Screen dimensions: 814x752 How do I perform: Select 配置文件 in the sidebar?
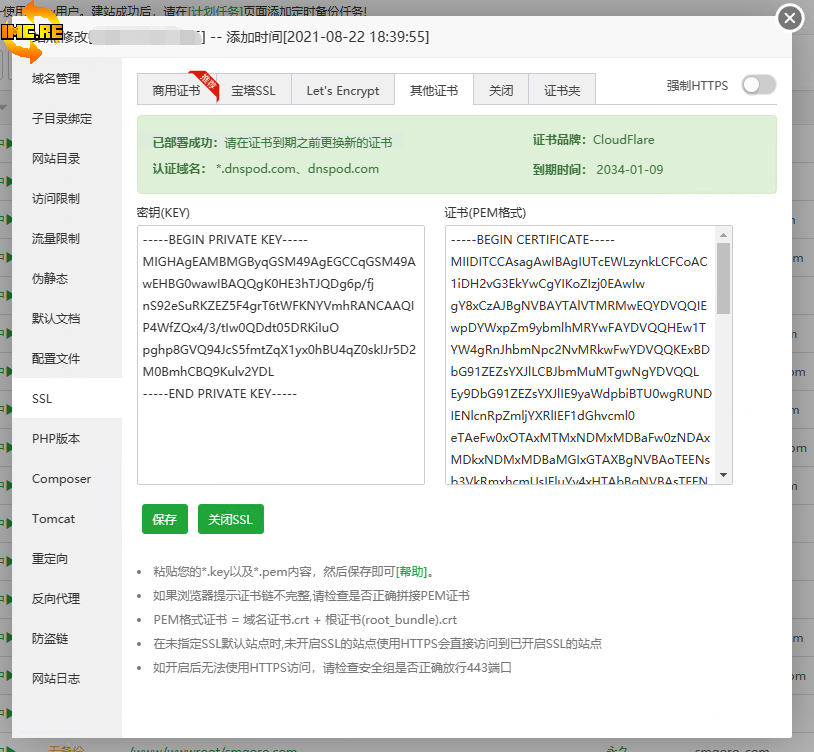56,359
